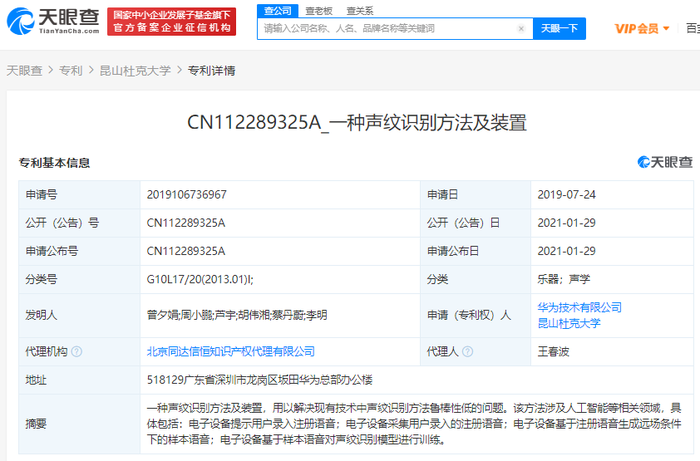Select the 公开（公告）号 value CN112289325A

coord(186,223)
